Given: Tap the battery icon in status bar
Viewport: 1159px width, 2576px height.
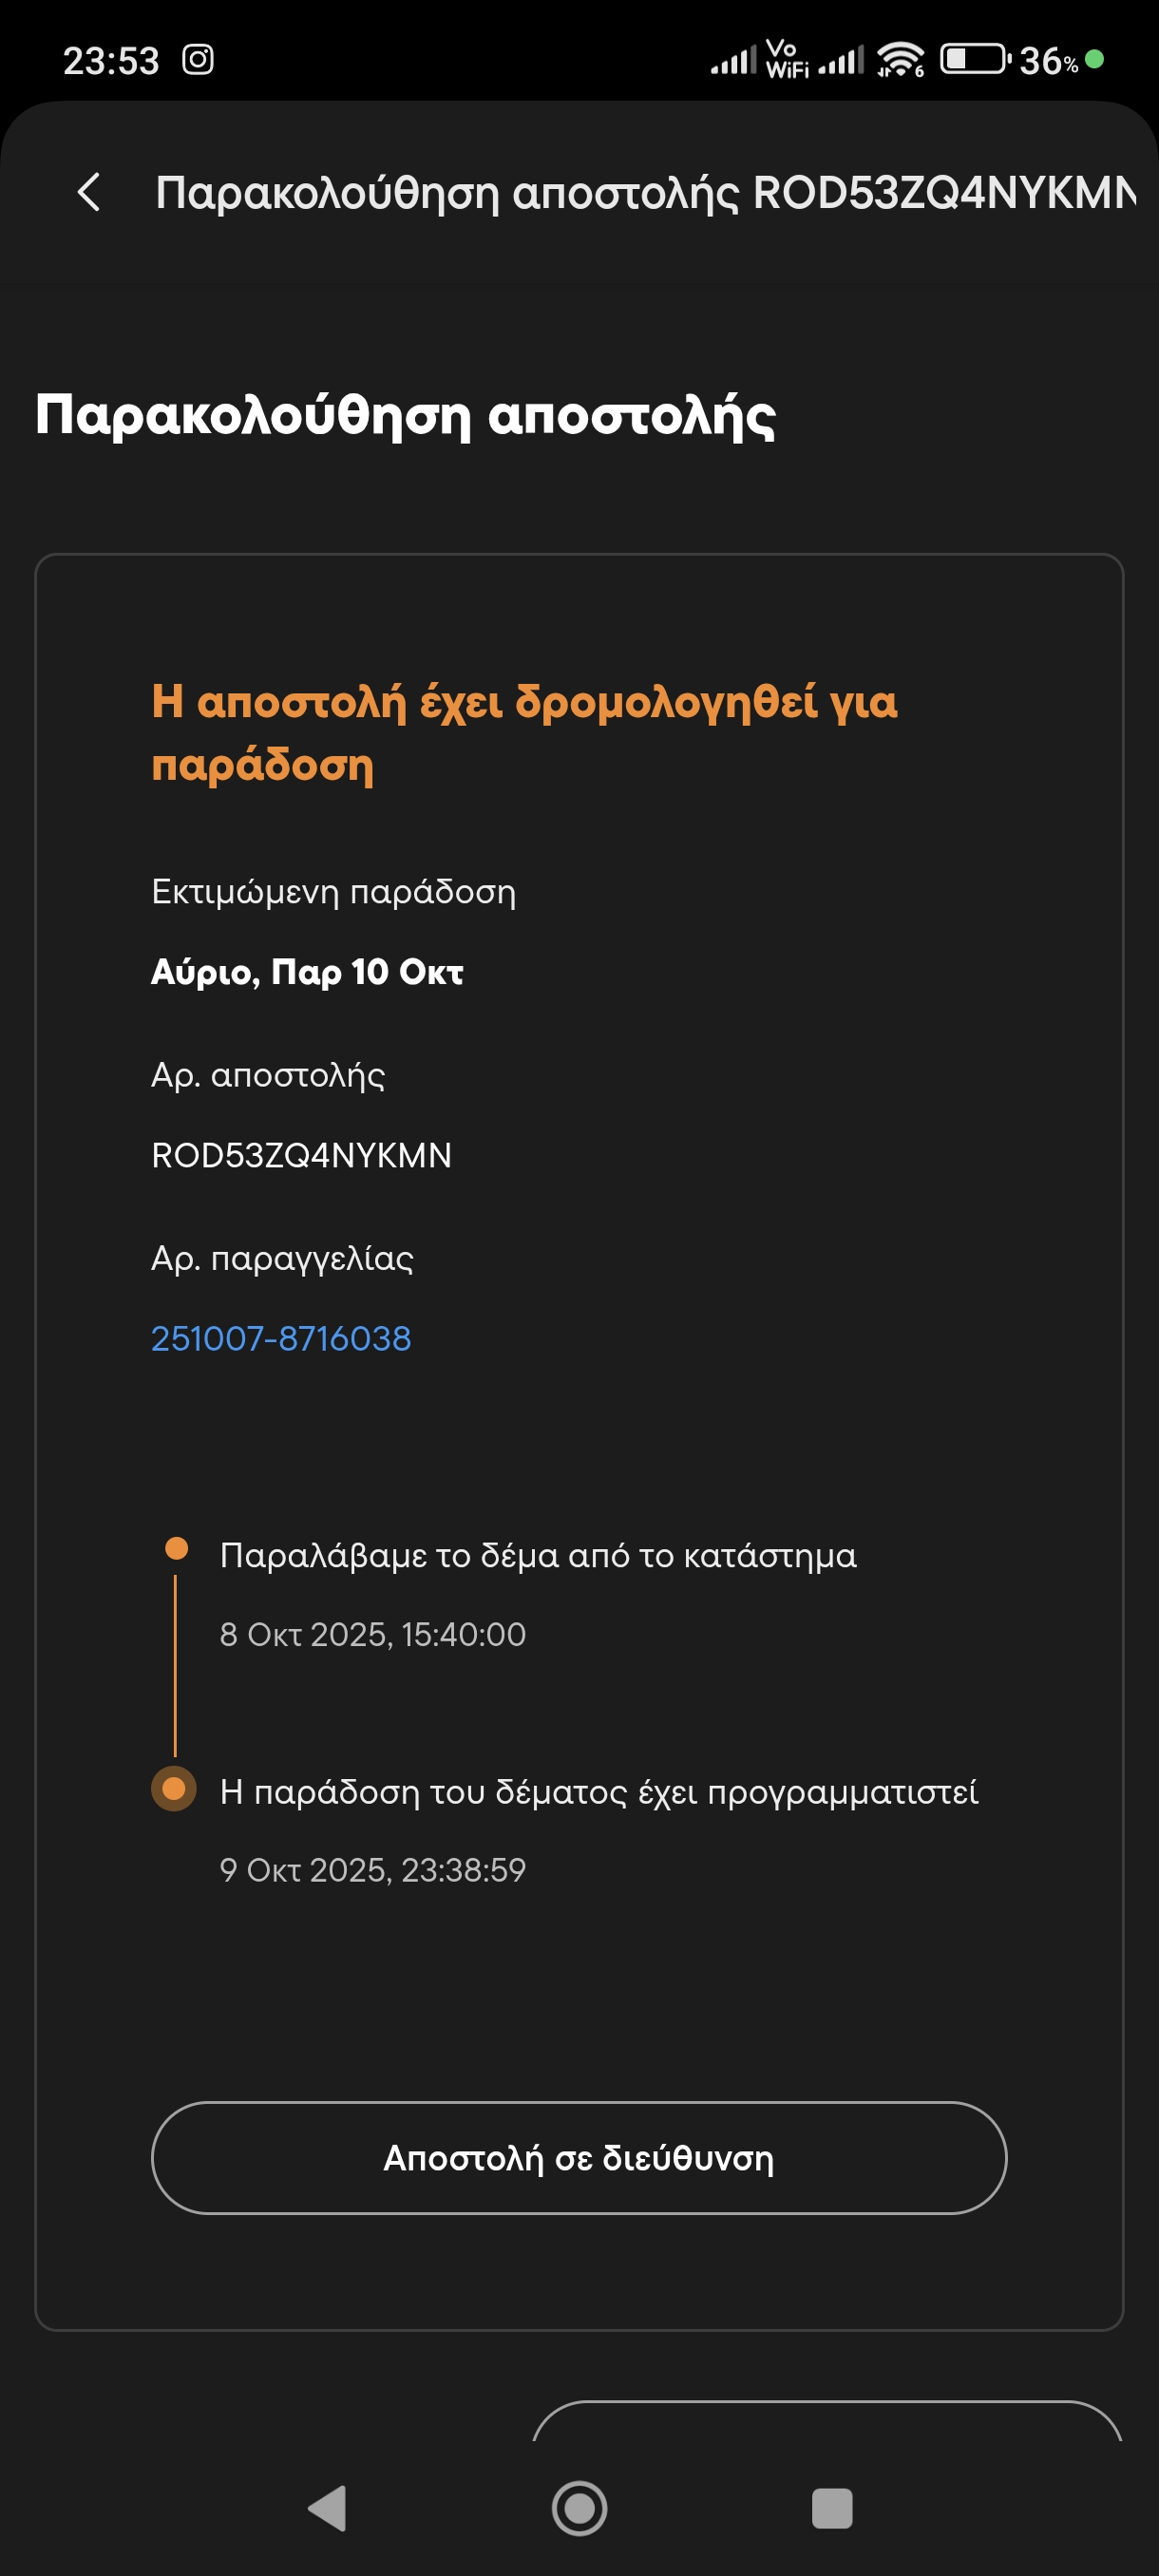Looking at the screenshot, I should click(974, 60).
